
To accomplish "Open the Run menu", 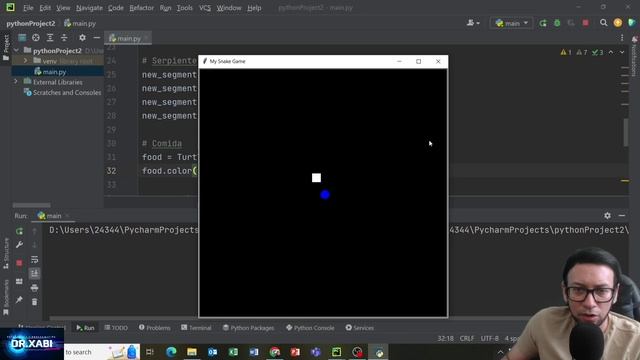I will [165, 8].
